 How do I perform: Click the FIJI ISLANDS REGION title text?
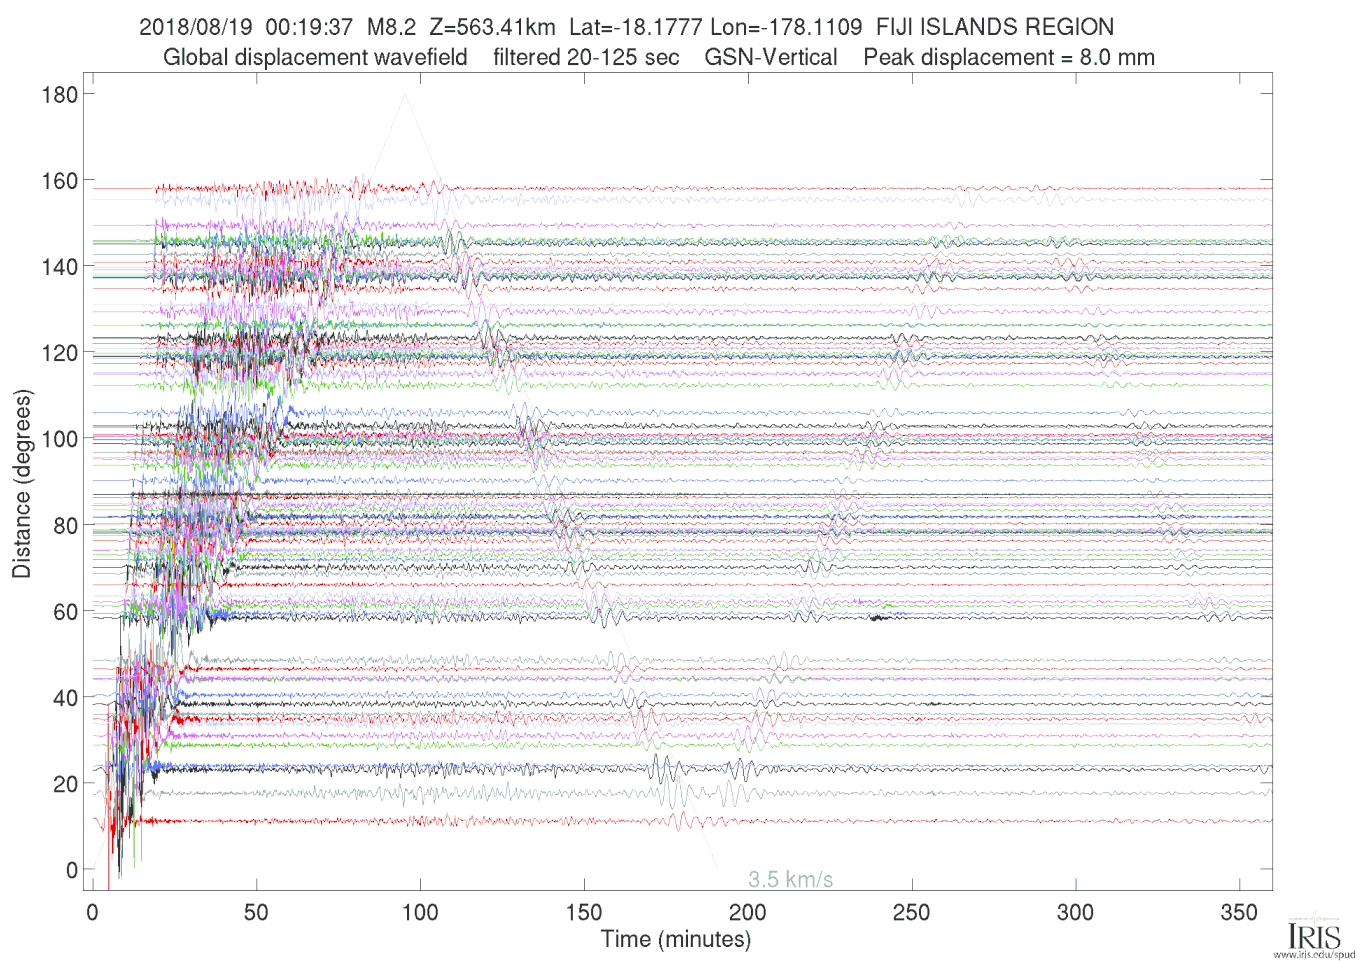tap(995, 27)
